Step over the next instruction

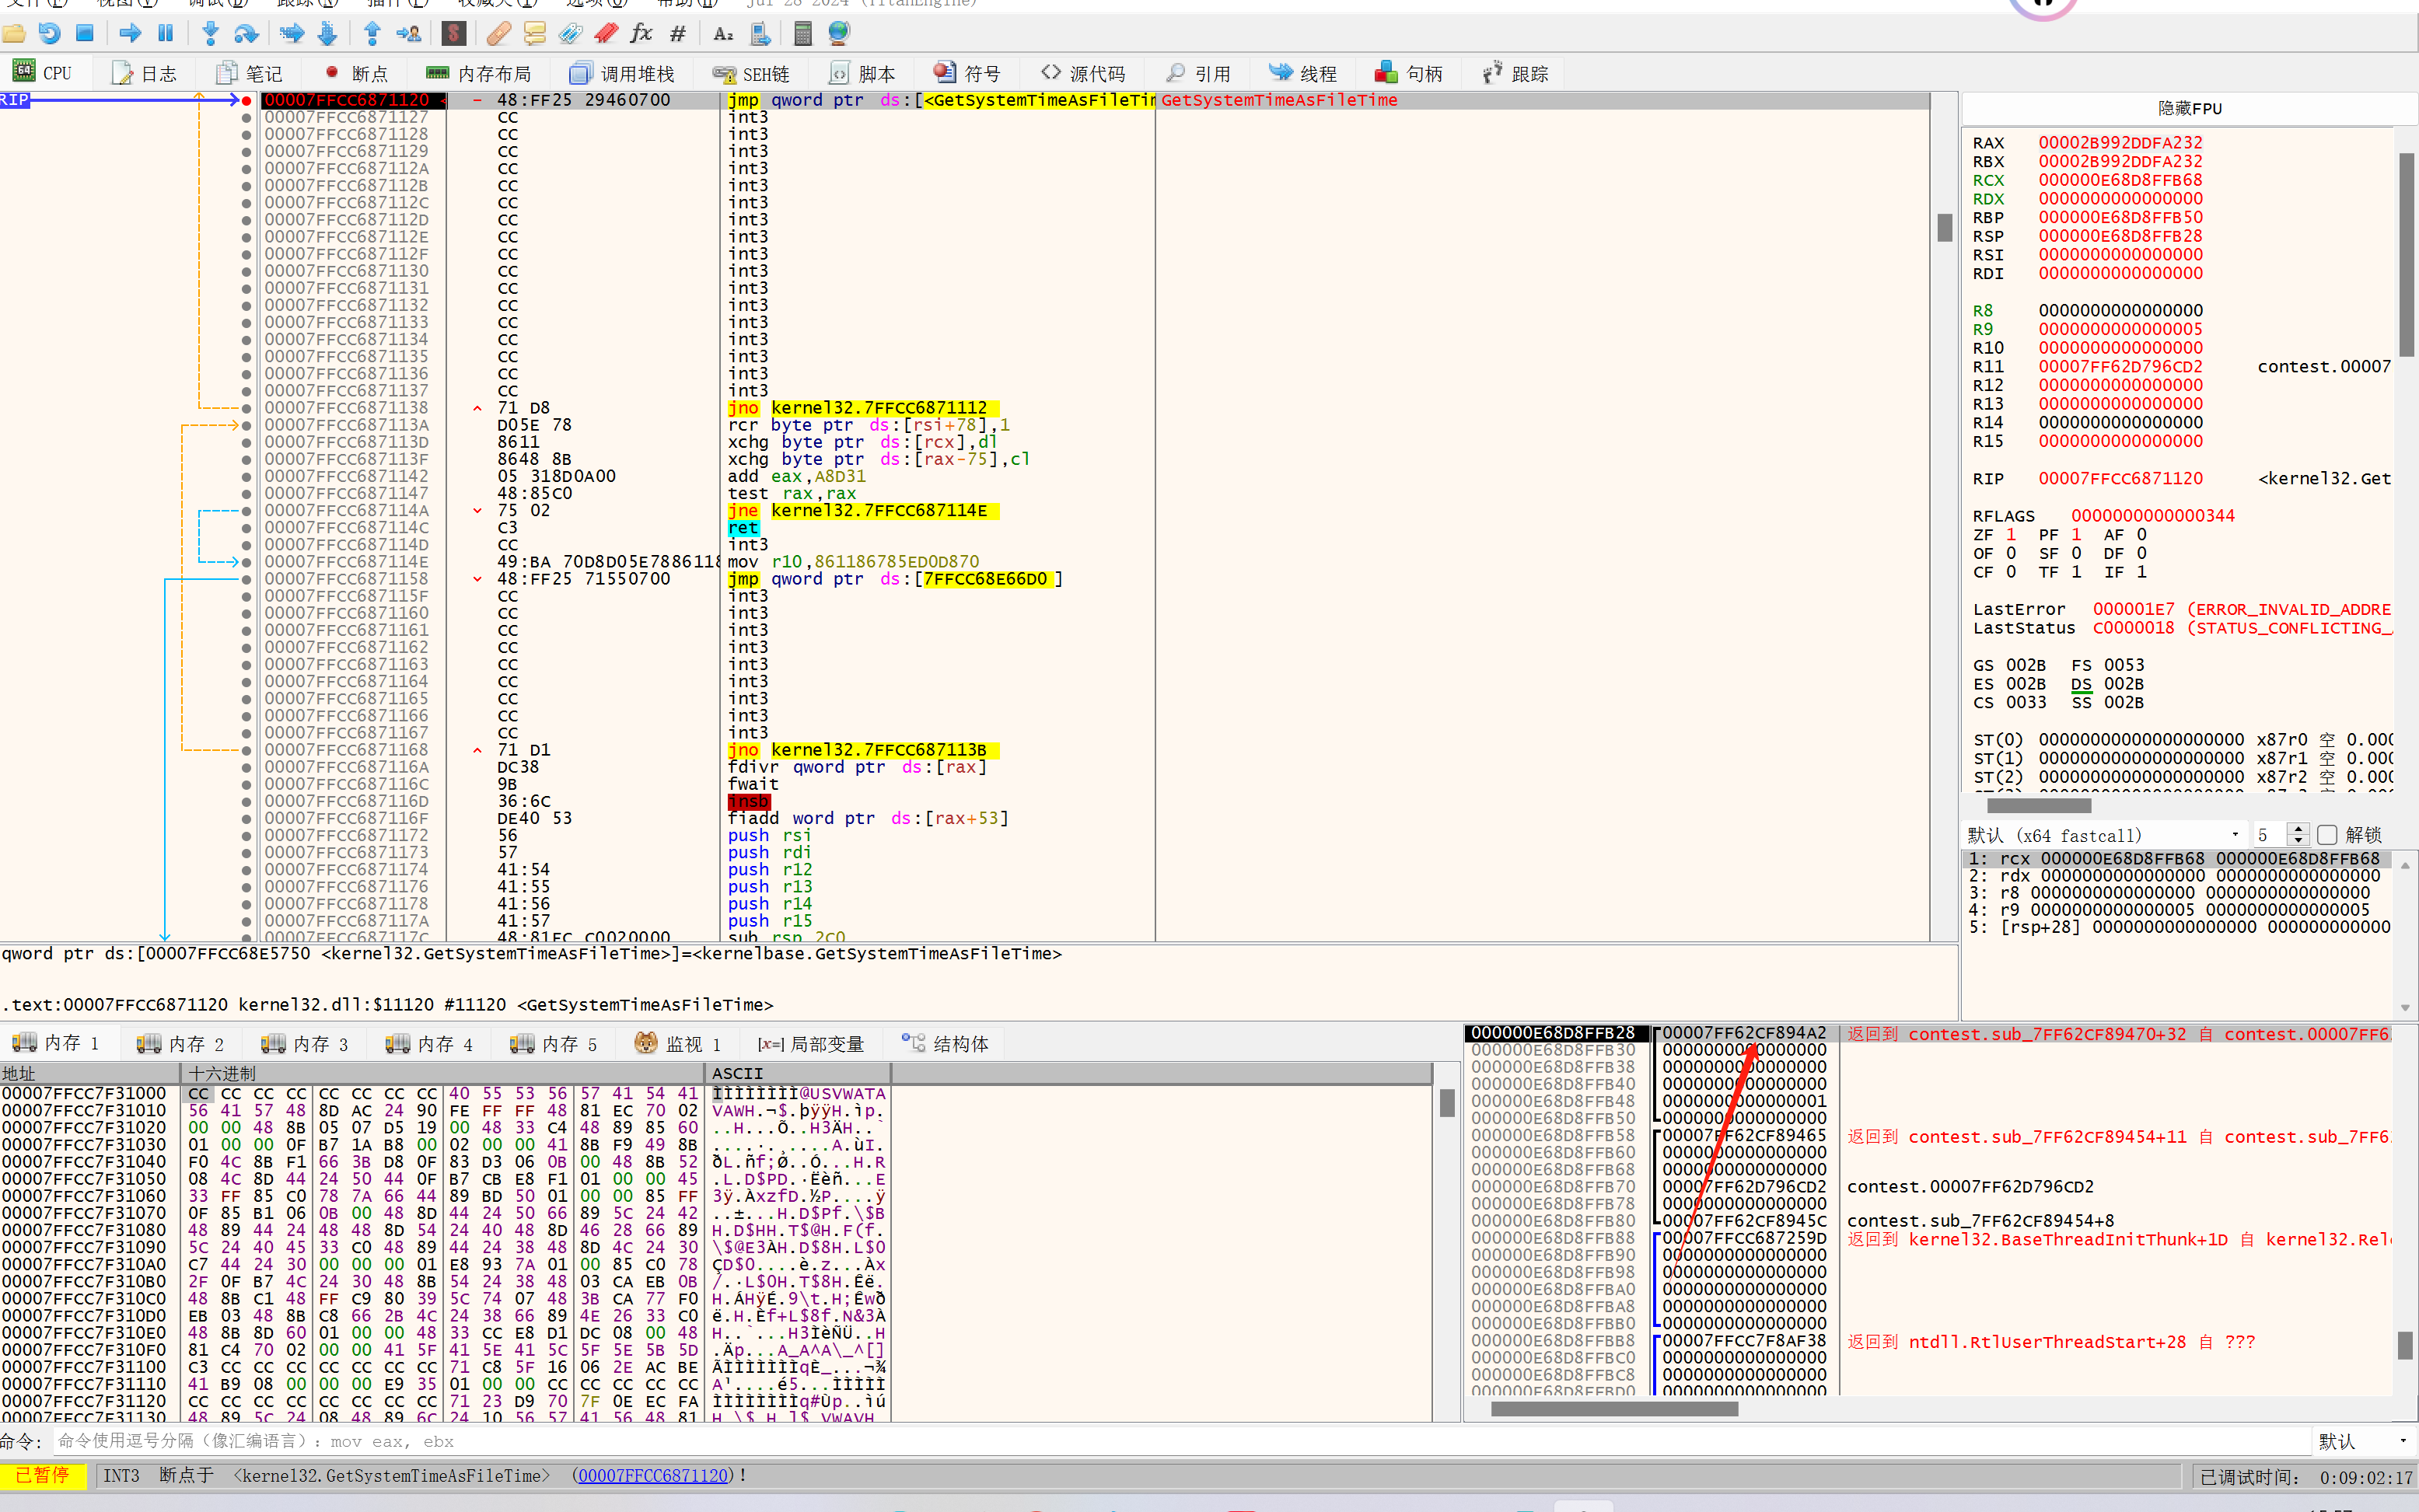click(x=246, y=34)
